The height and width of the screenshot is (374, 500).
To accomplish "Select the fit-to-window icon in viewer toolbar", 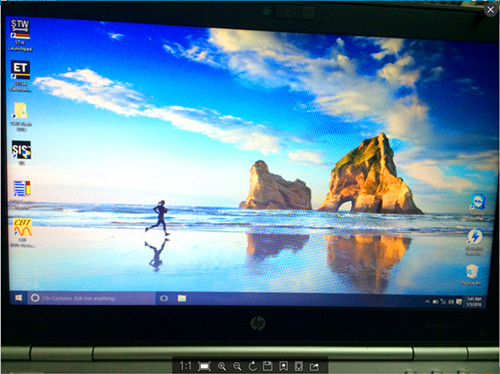I will tap(204, 366).
